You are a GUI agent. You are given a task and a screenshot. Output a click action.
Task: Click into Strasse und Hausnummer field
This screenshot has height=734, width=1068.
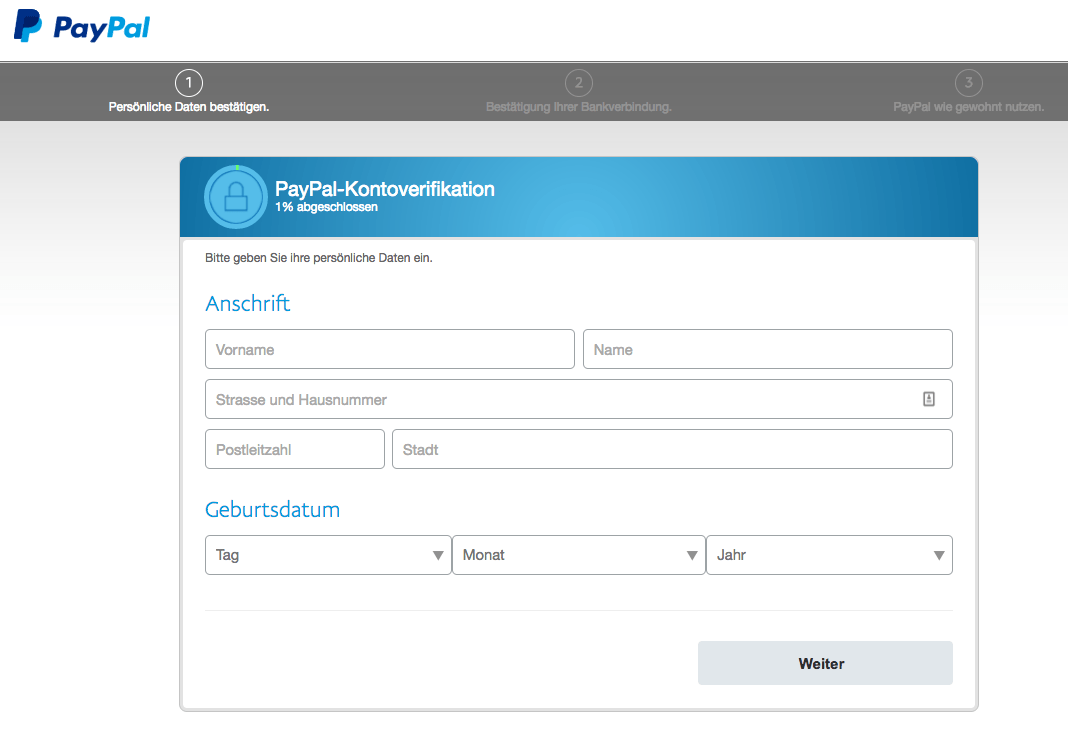[578, 399]
